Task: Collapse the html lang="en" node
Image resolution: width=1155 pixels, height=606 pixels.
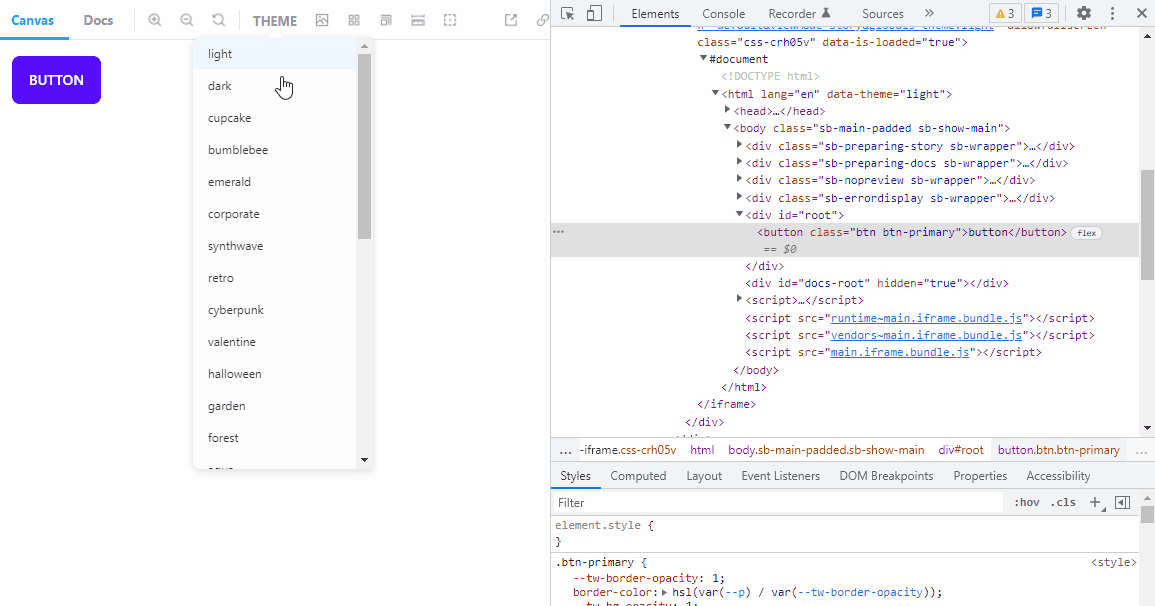Action: 715,94
